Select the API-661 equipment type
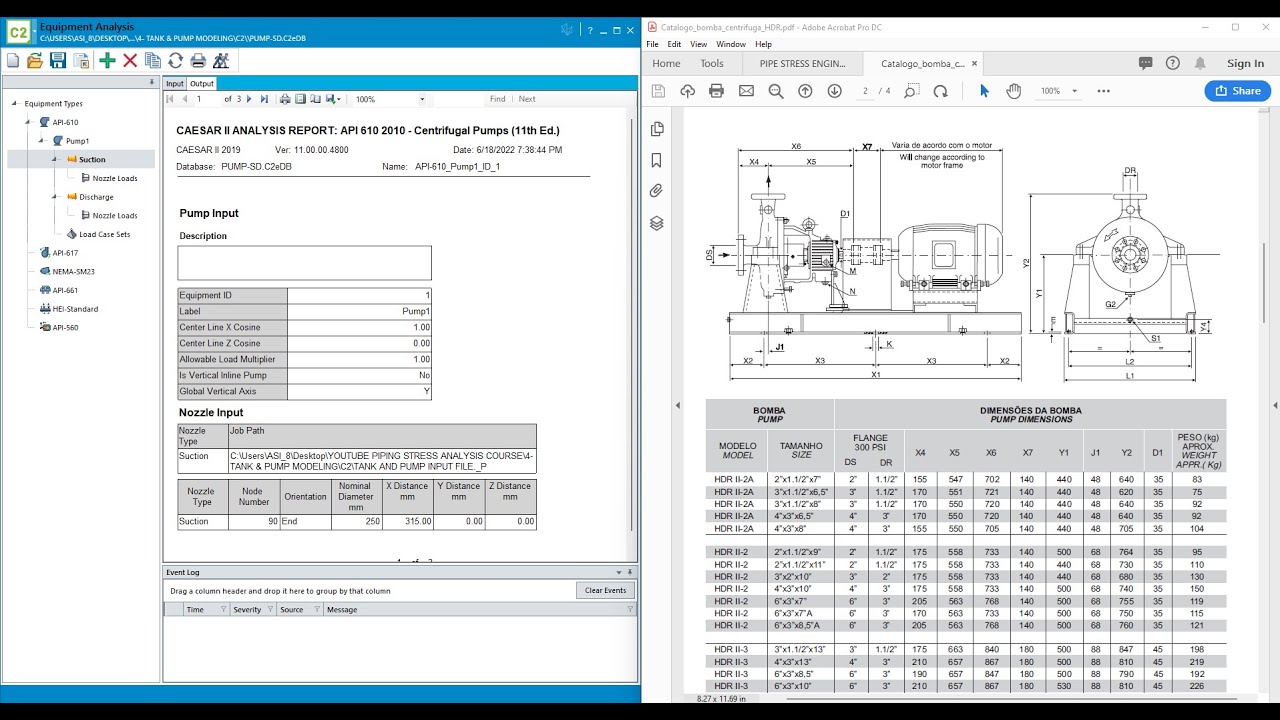The image size is (1280, 720). pyautogui.click(x=65, y=290)
